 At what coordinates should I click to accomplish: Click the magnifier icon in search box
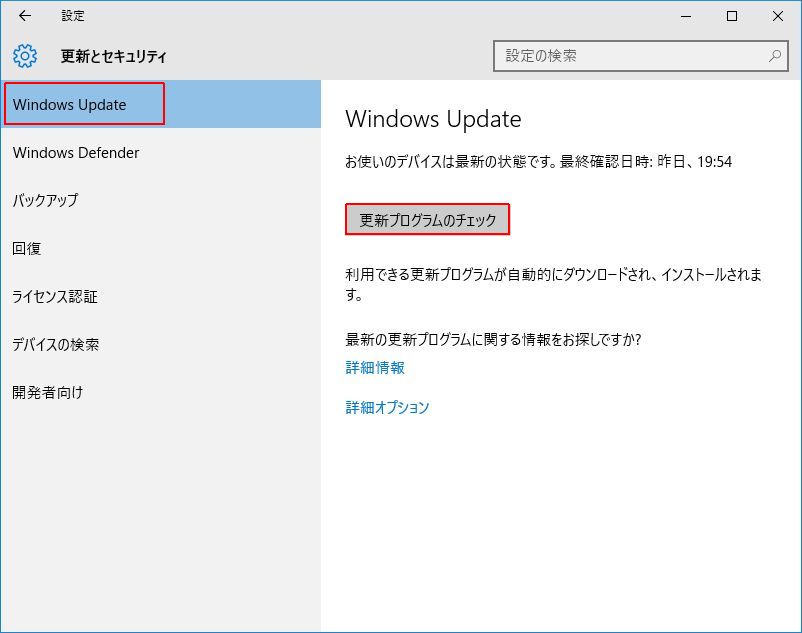pos(775,56)
